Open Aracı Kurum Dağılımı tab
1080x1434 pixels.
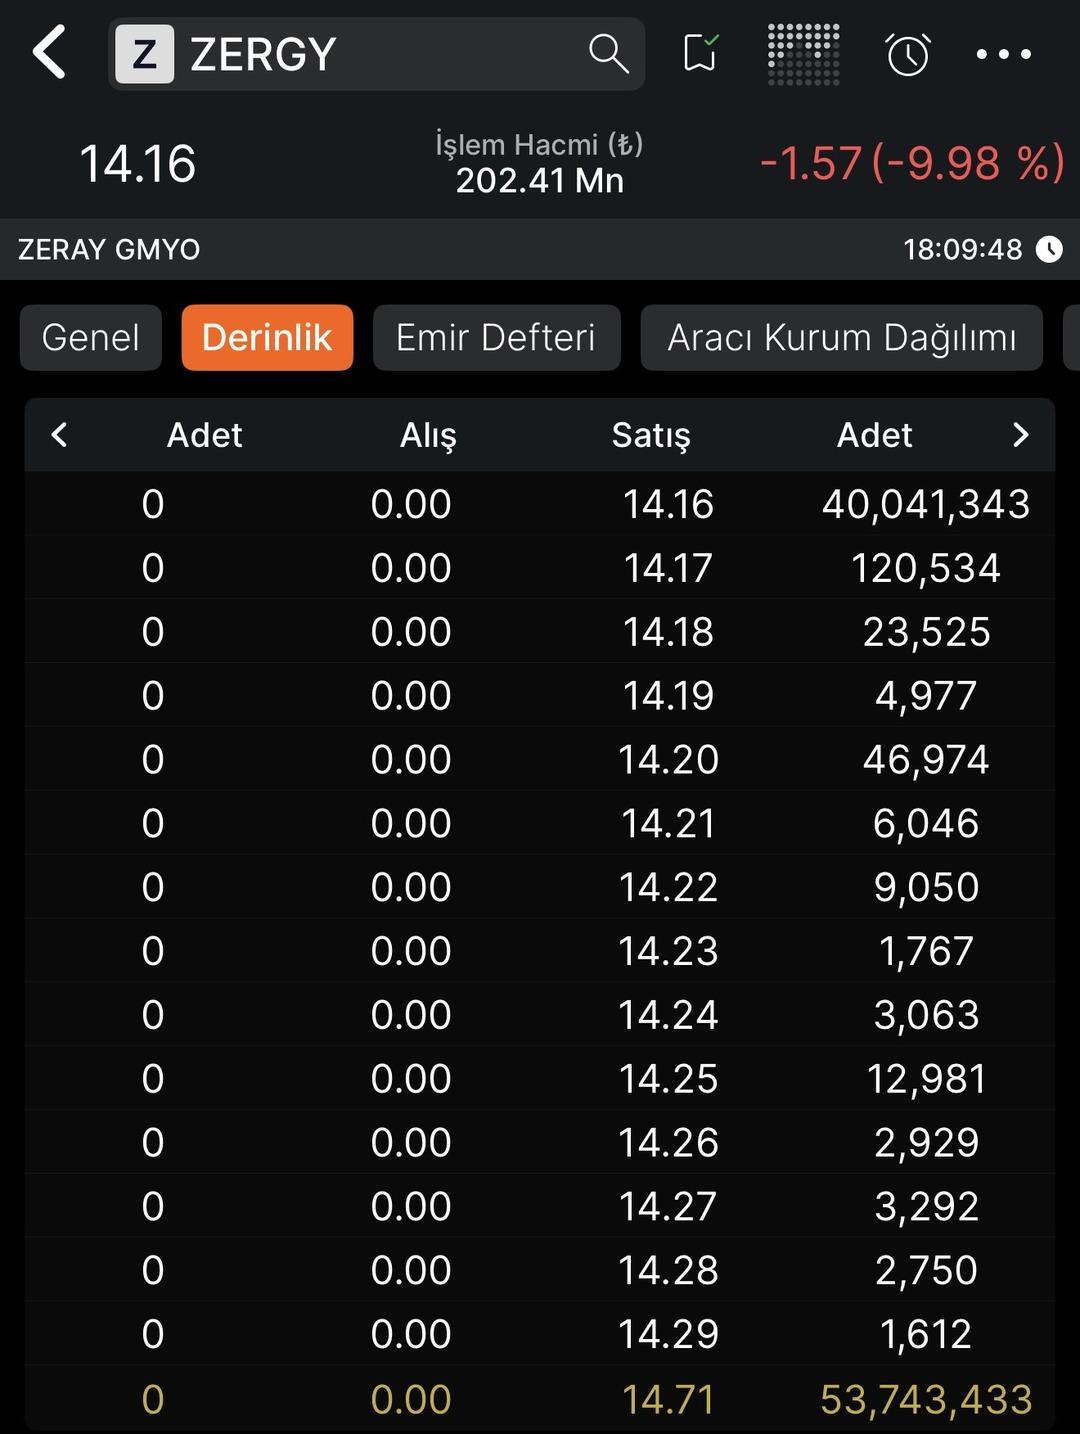[x=841, y=338]
